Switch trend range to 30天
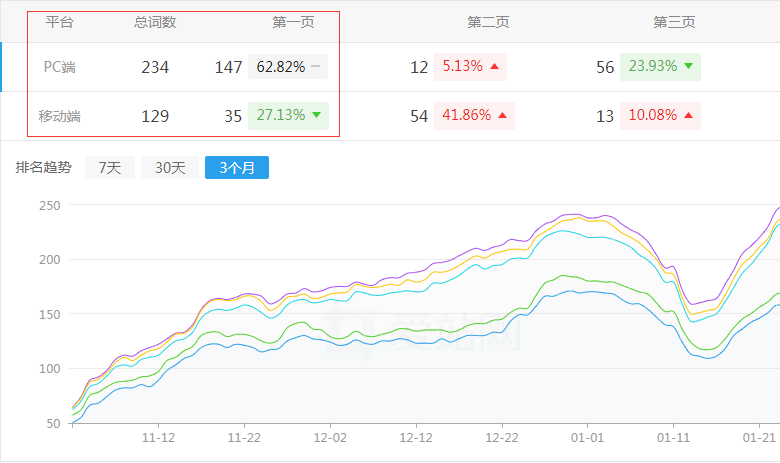The image size is (780, 463). 169,168
